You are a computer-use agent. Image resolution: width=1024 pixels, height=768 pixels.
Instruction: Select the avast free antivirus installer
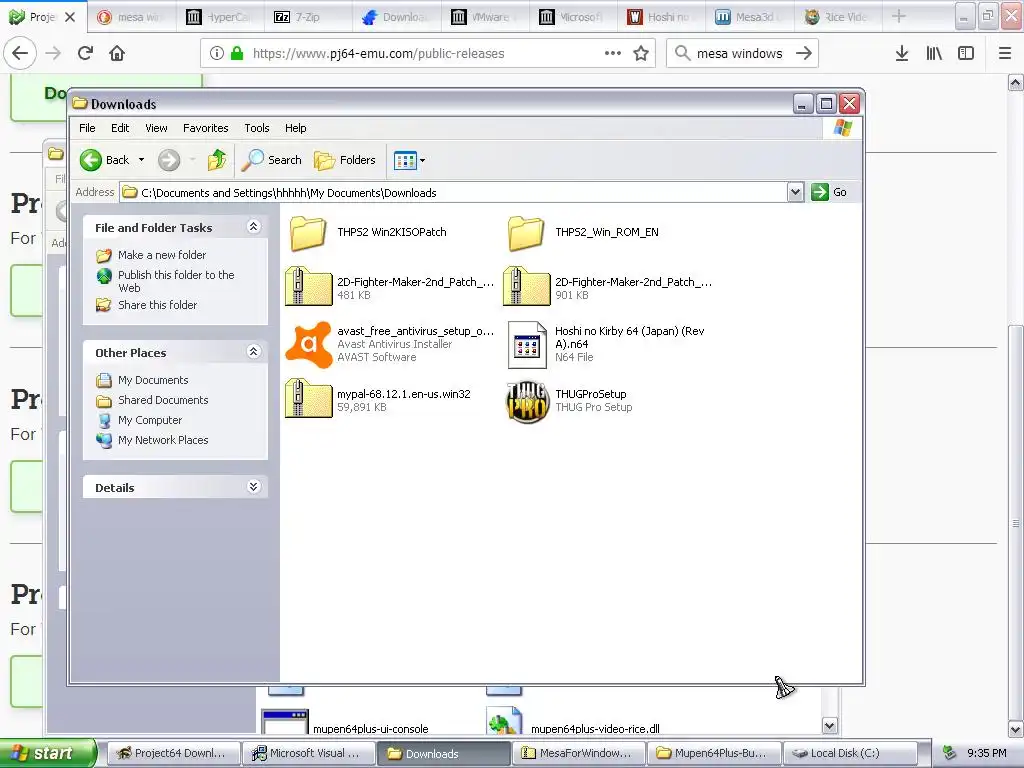pyautogui.click(x=390, y=344)
